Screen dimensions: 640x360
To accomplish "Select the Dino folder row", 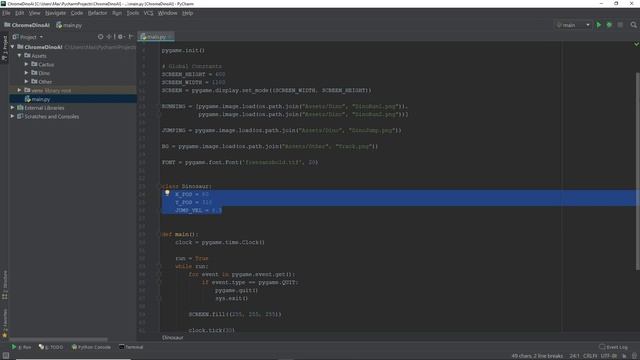I will click(x=73, y=73).
